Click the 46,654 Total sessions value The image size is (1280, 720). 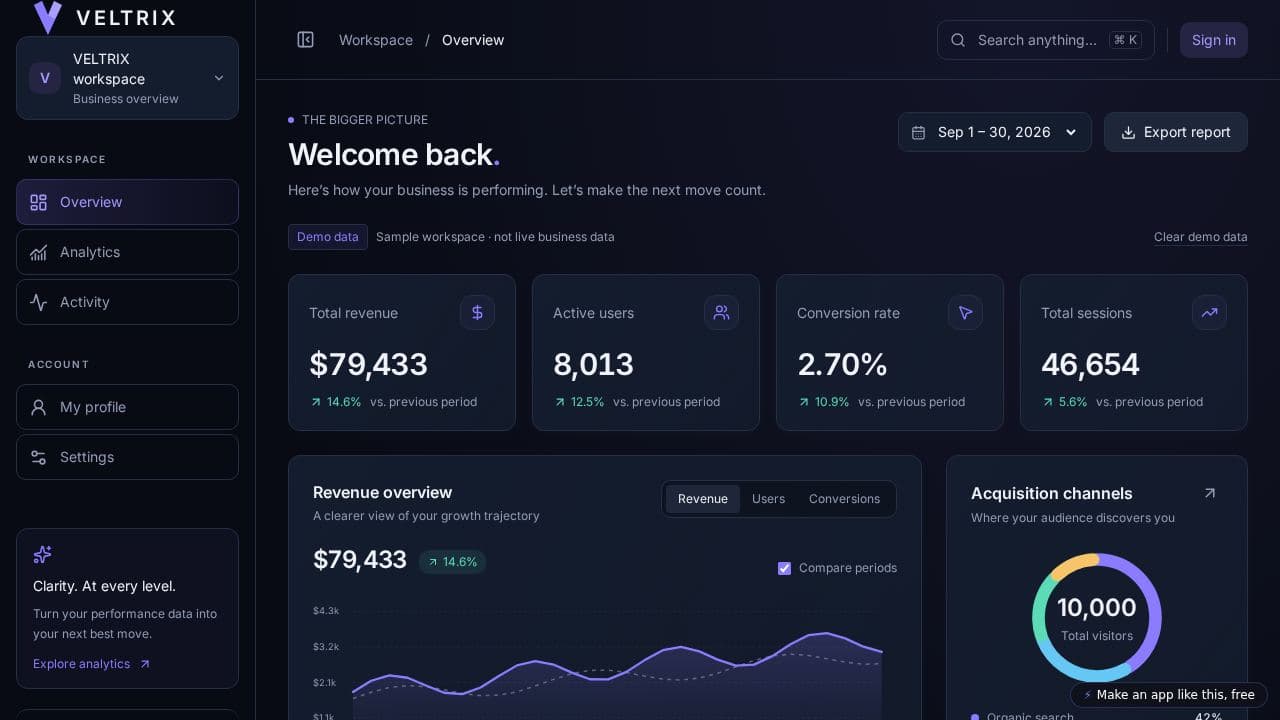[1090, 364]
